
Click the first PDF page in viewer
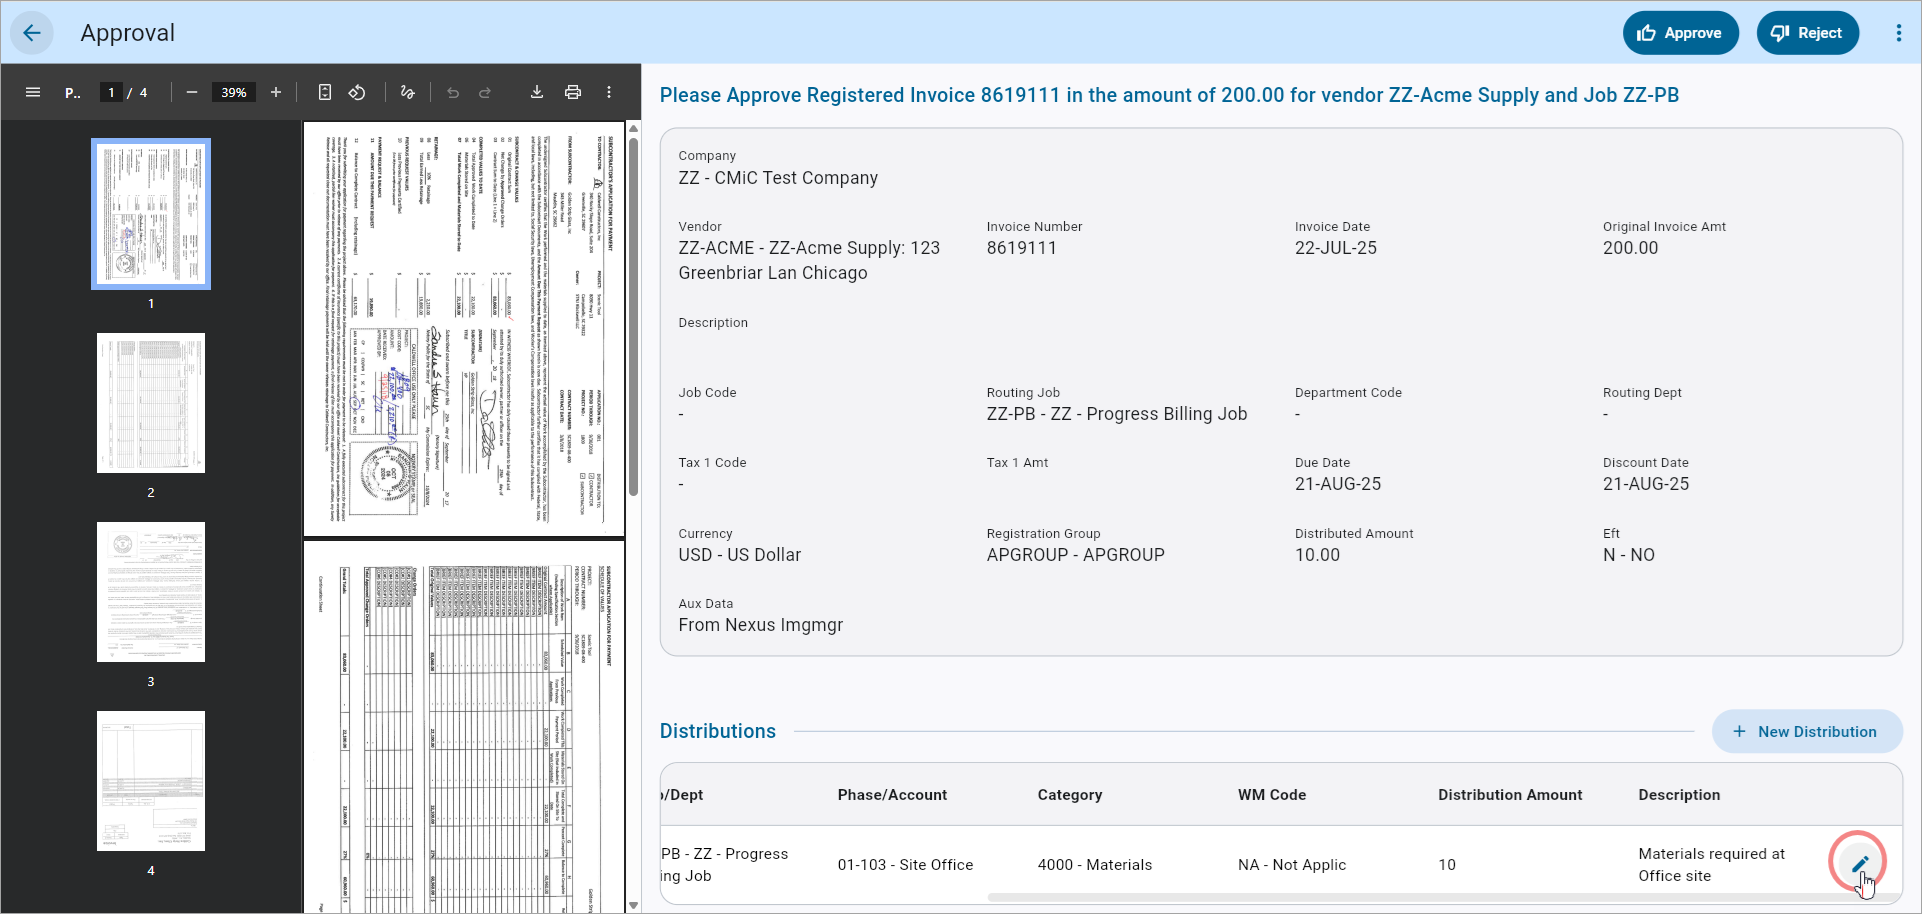tap(464, 329)
